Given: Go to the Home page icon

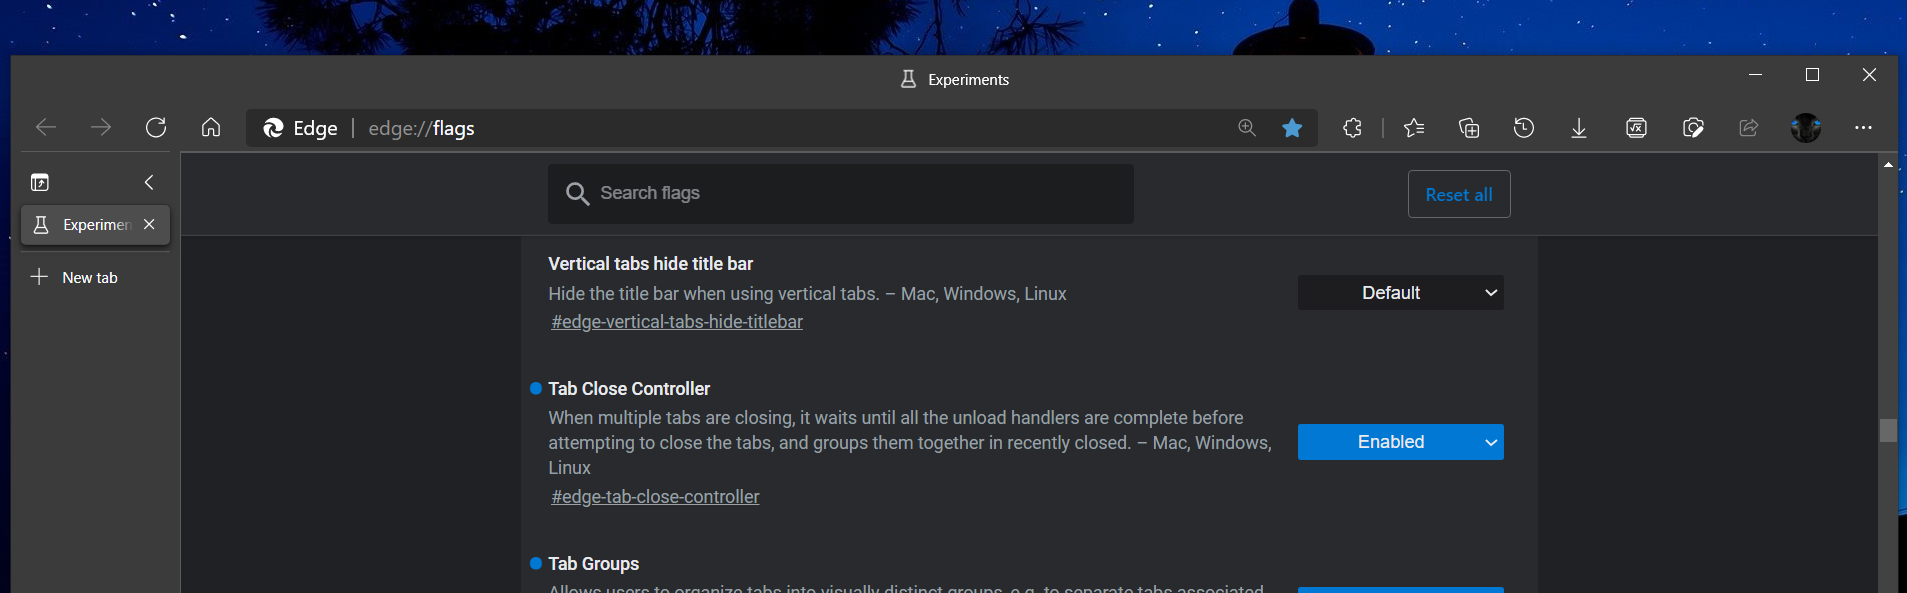Looking at the screenshot, I should [x=211, y=128].
